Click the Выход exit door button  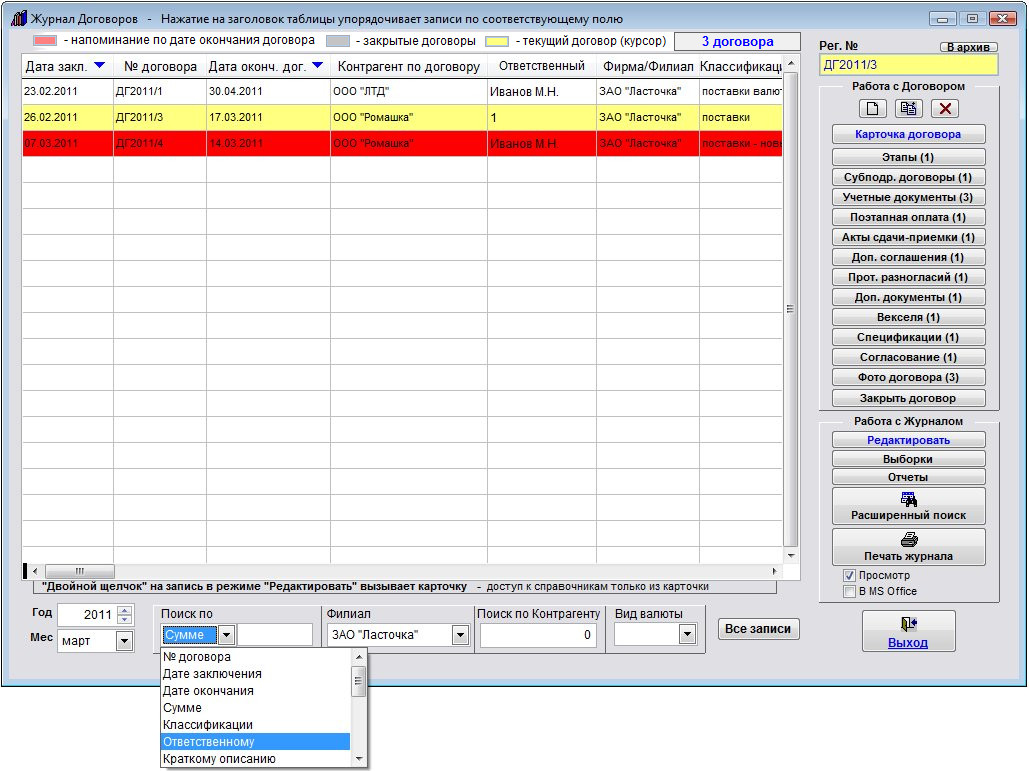coord(908,632)
